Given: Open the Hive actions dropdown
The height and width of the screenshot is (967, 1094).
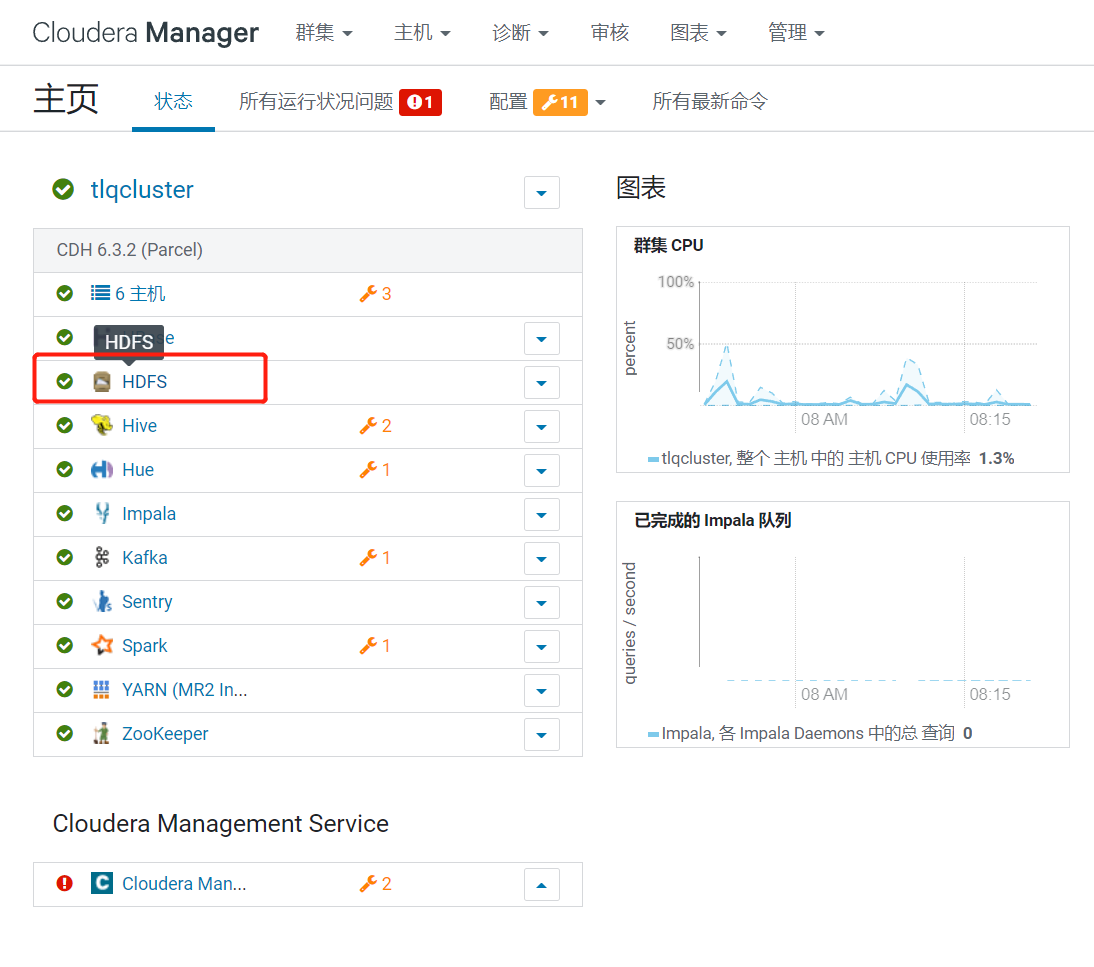Looking at the screenshot, I should (541, 426).
